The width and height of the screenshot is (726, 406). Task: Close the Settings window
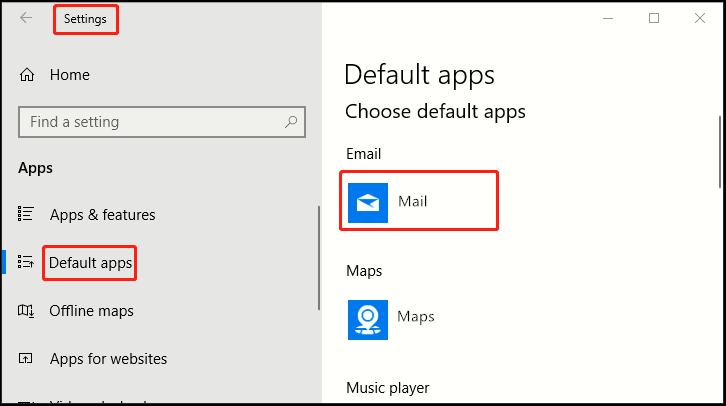tap(700, 19)
